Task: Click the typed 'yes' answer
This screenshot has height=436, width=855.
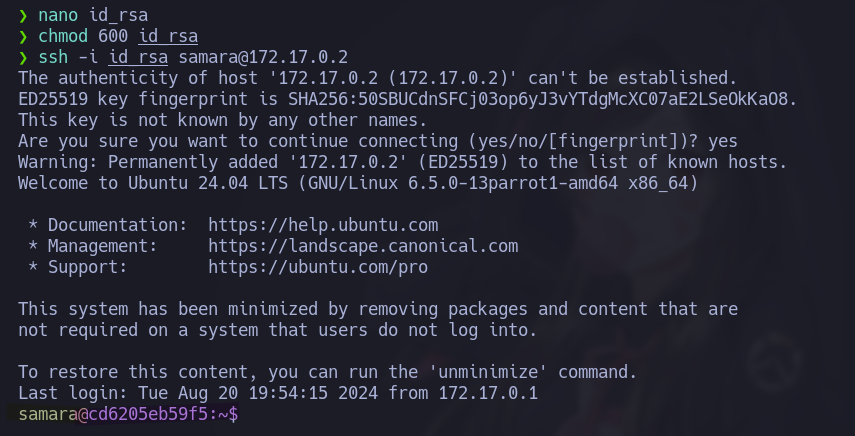Action: coord(723,141)
